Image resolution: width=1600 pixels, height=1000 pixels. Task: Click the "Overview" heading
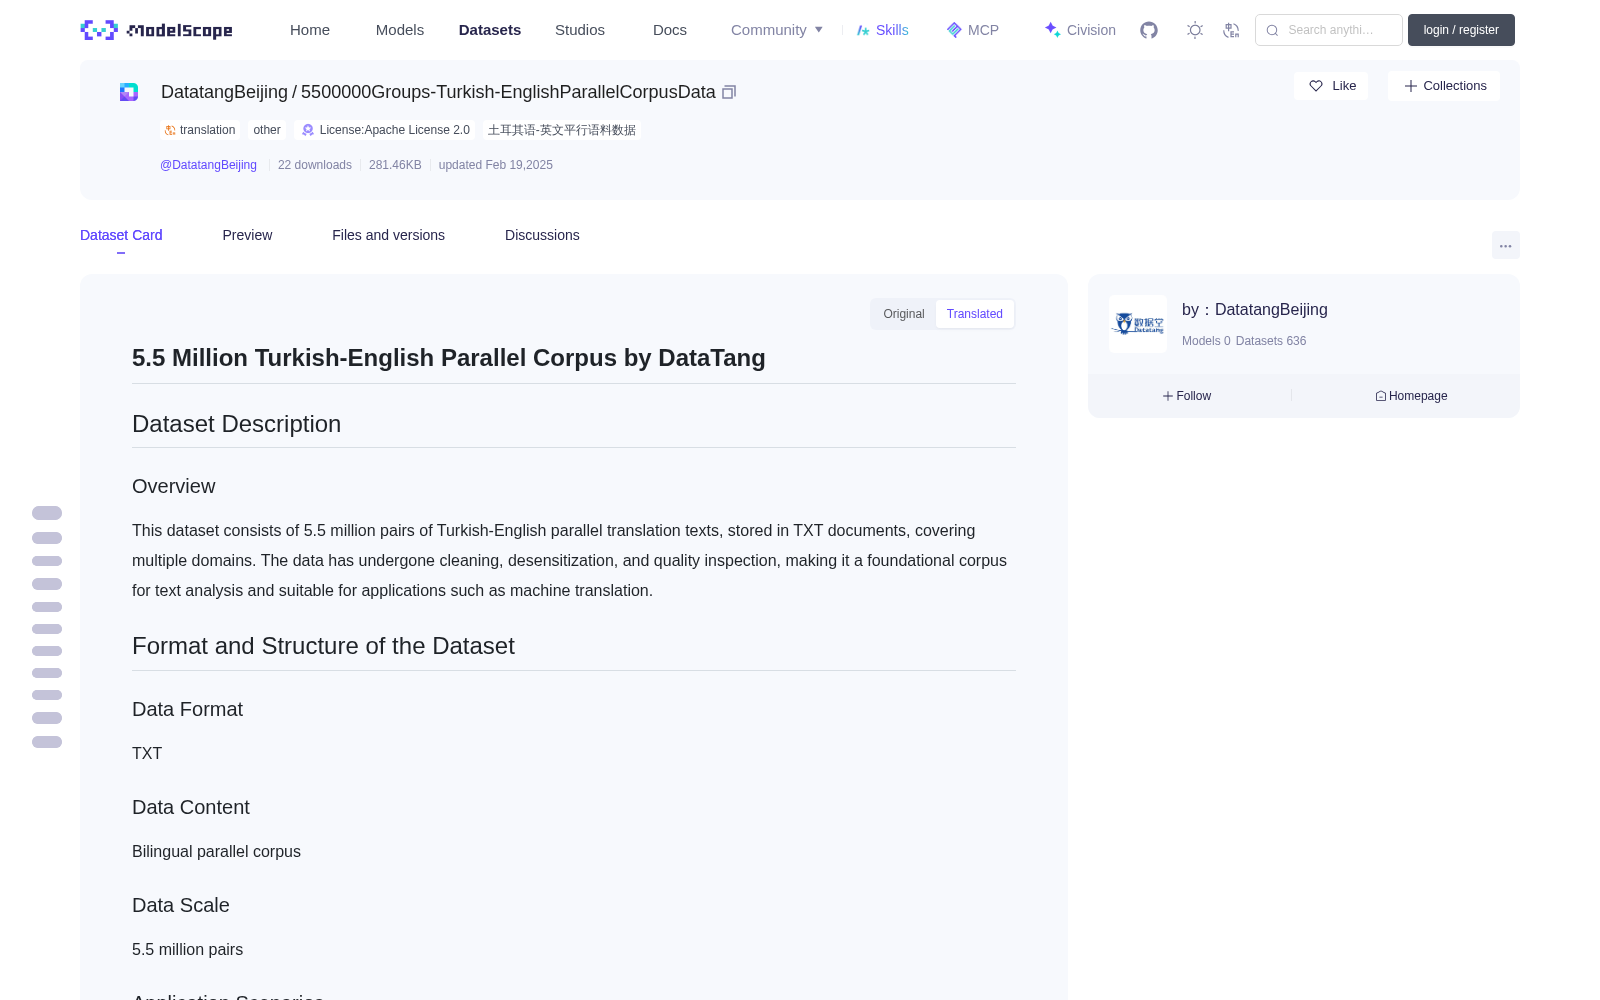pos(174,486)
